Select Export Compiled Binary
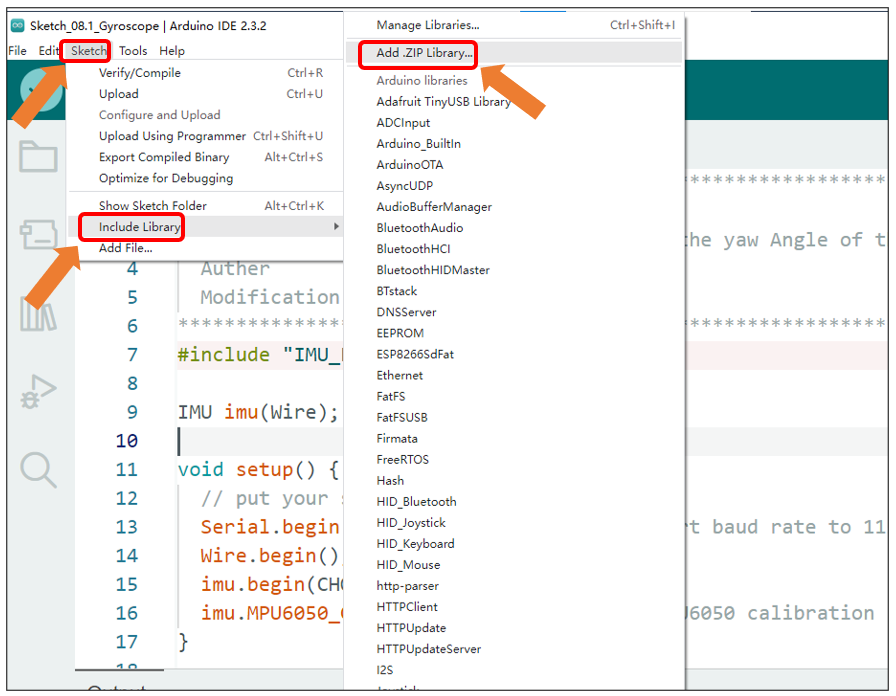The width and height of the screenshot is (896, 696). coord(206,157)
